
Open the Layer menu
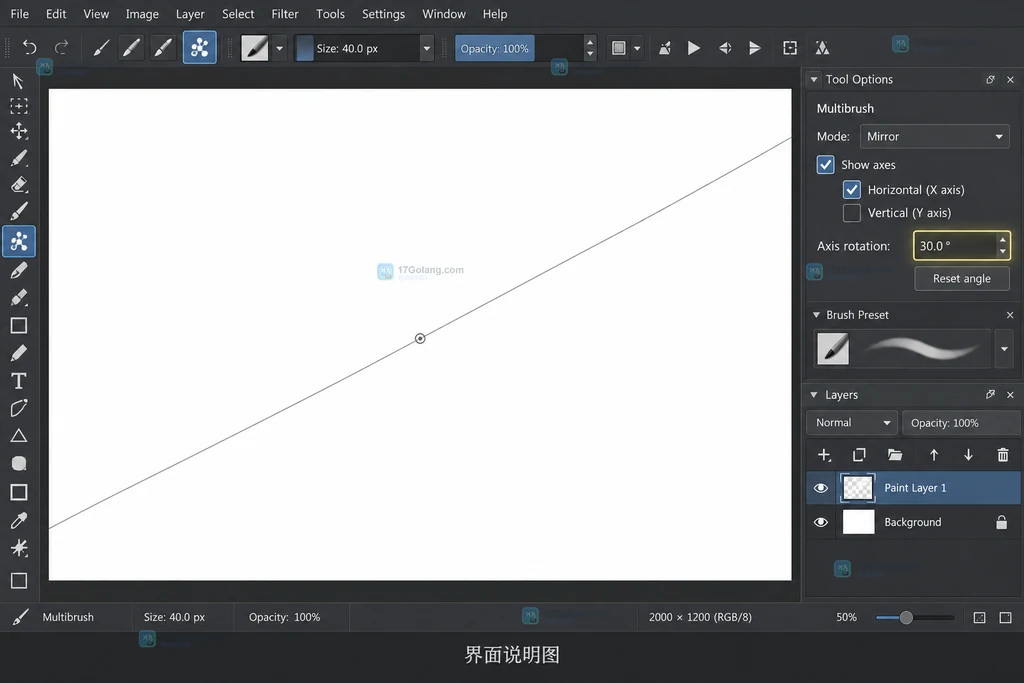pos(190,14)
